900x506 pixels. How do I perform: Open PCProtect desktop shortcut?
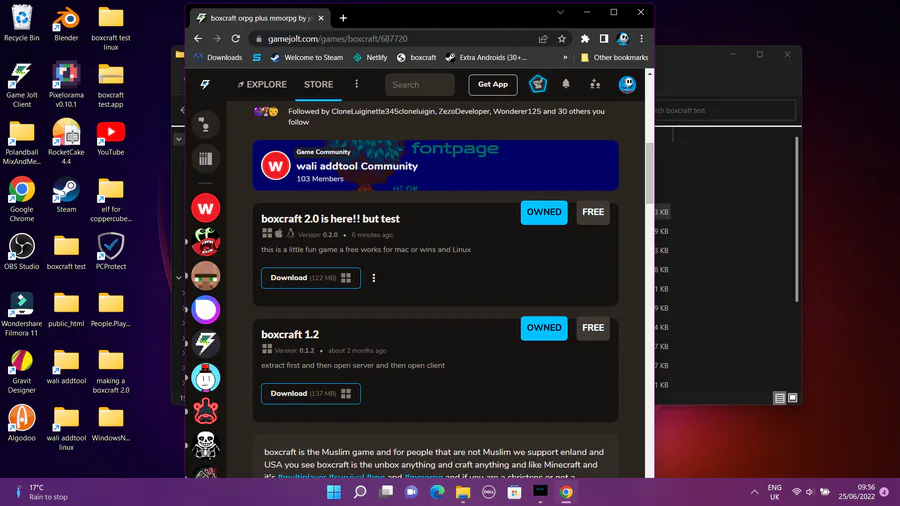(x=111, y=252)
